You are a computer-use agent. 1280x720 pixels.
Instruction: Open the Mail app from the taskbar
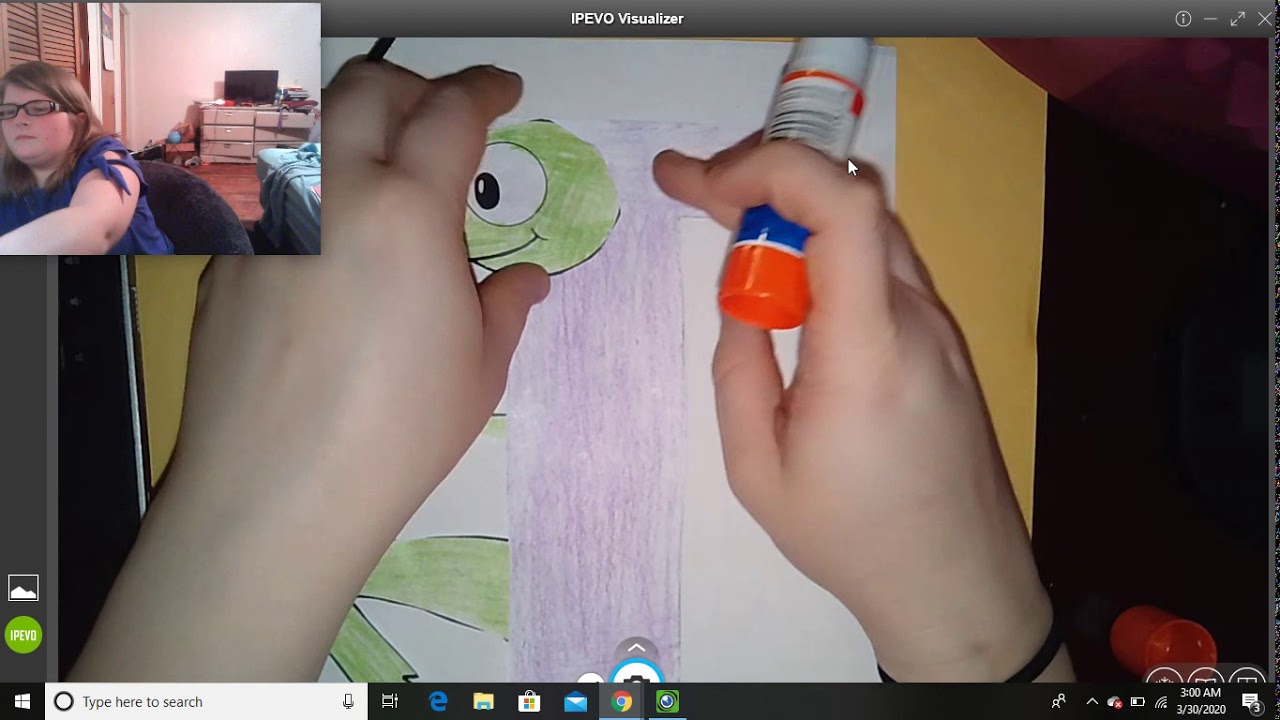click(575, 702)
